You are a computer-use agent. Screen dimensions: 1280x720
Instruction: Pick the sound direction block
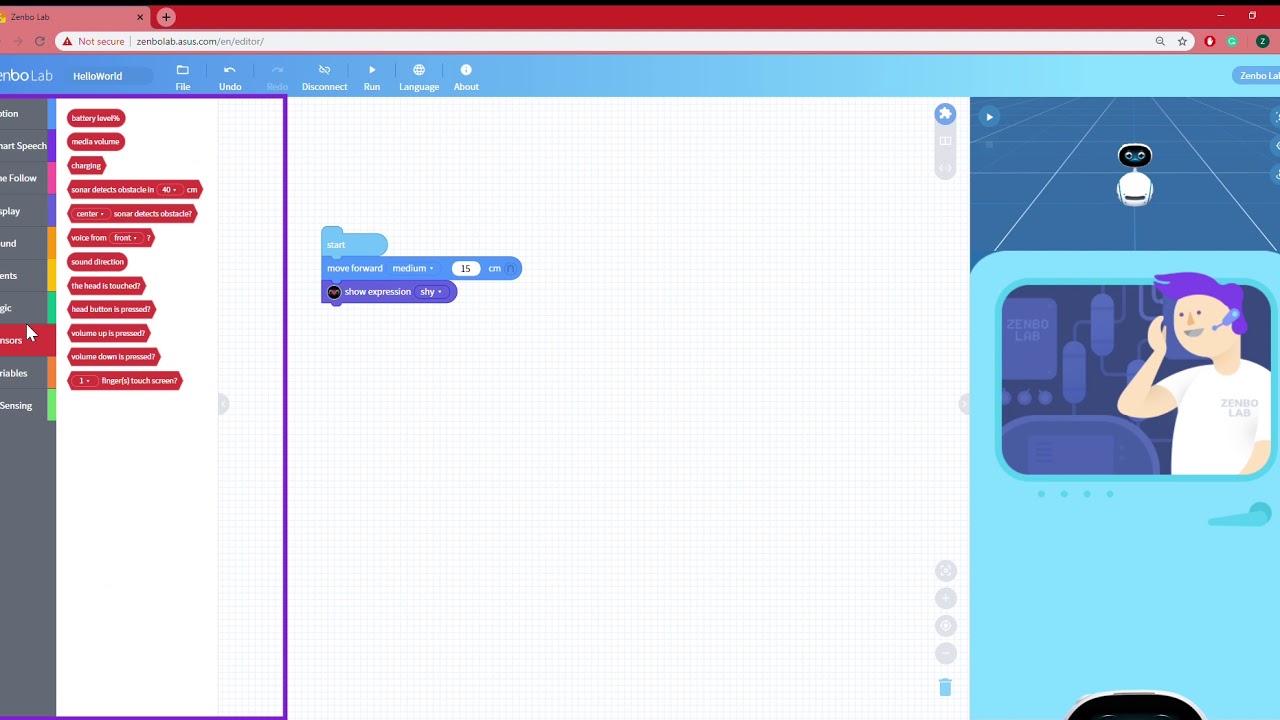pos(97,262)
